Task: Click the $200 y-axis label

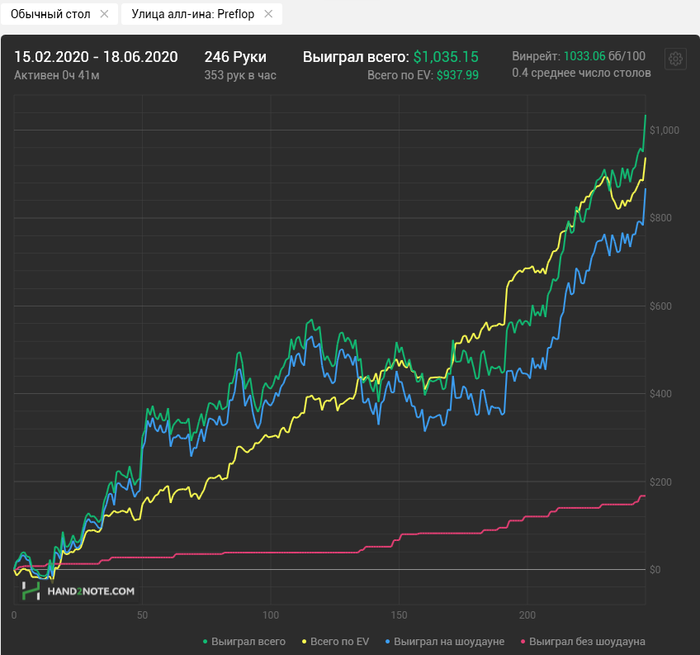Action: (x=661, y=482)
